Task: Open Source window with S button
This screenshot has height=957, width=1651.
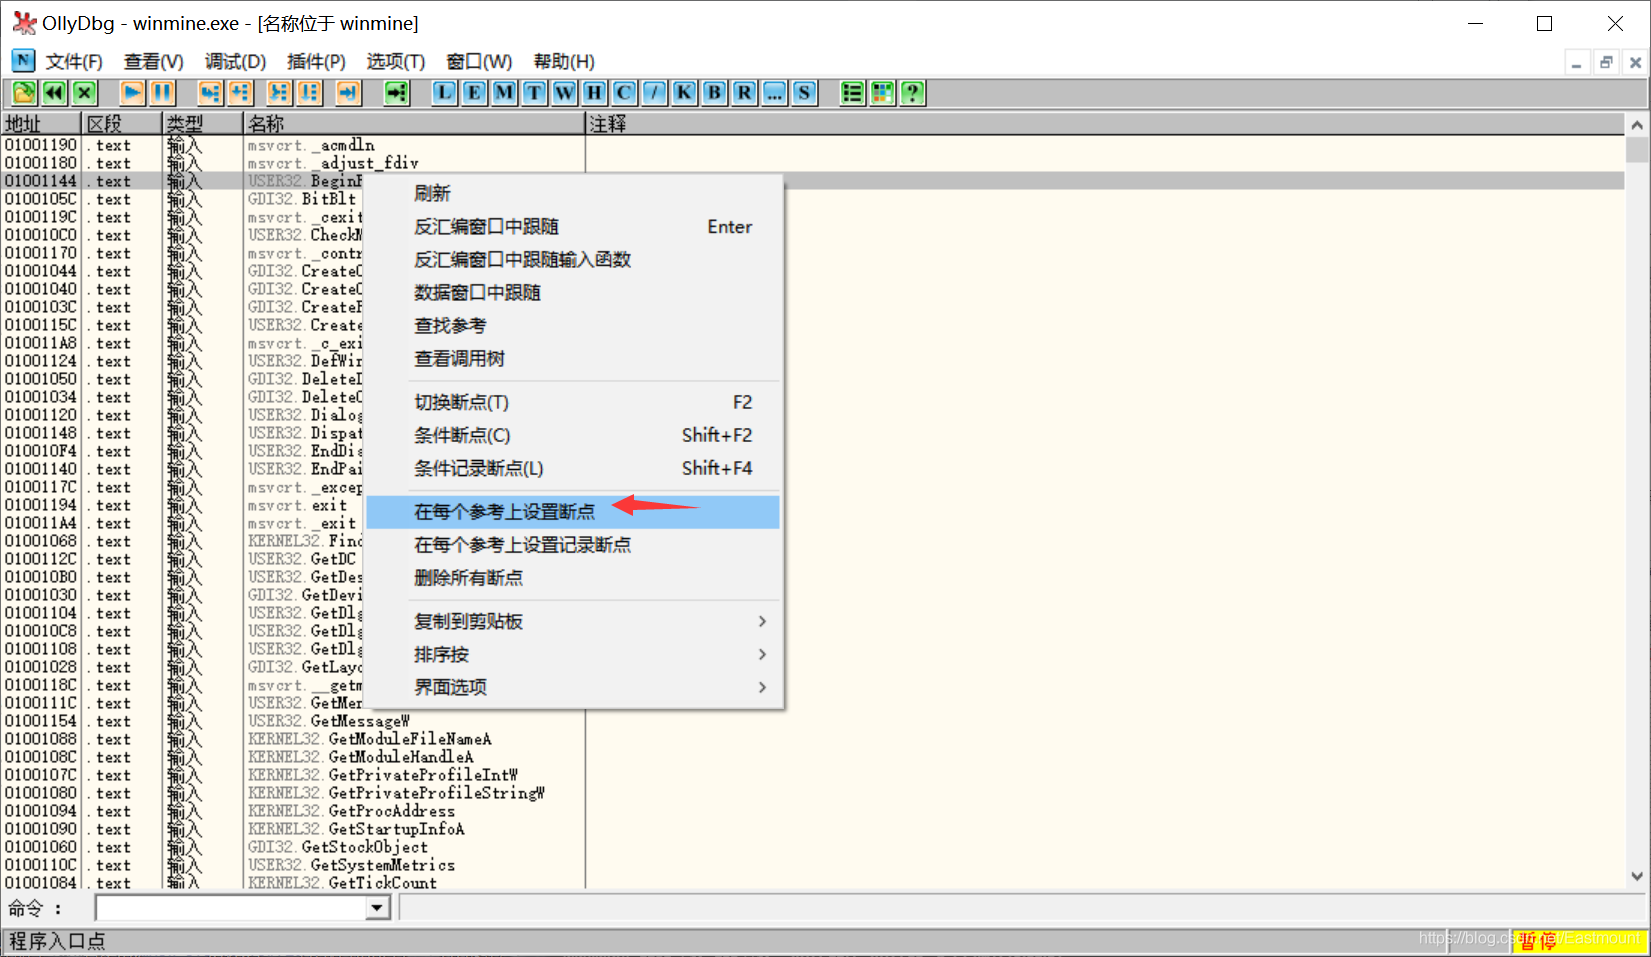Action: (x=804, y=93)
